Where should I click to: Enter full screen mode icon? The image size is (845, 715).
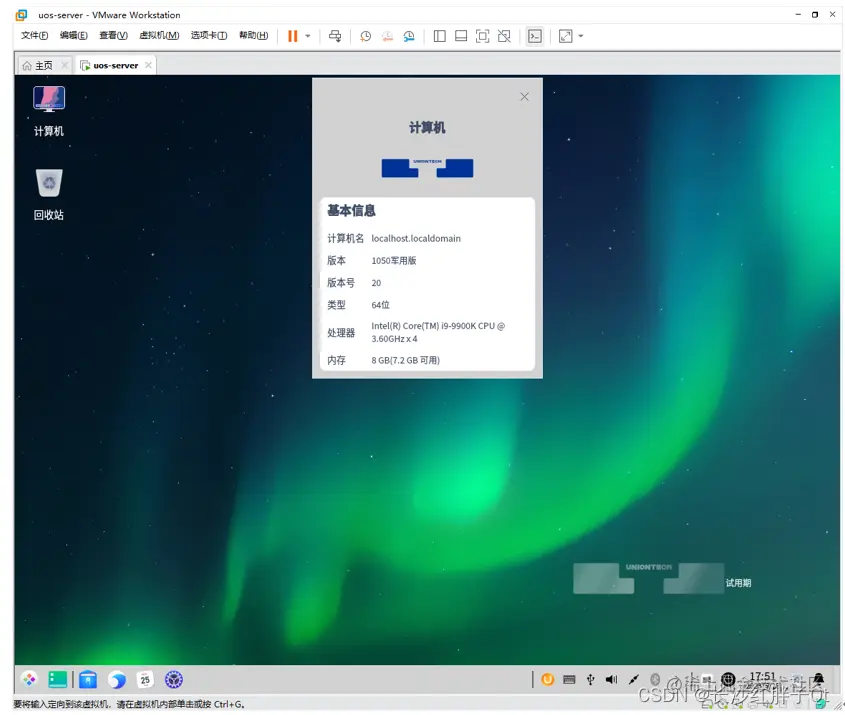(x=482, y=36)
